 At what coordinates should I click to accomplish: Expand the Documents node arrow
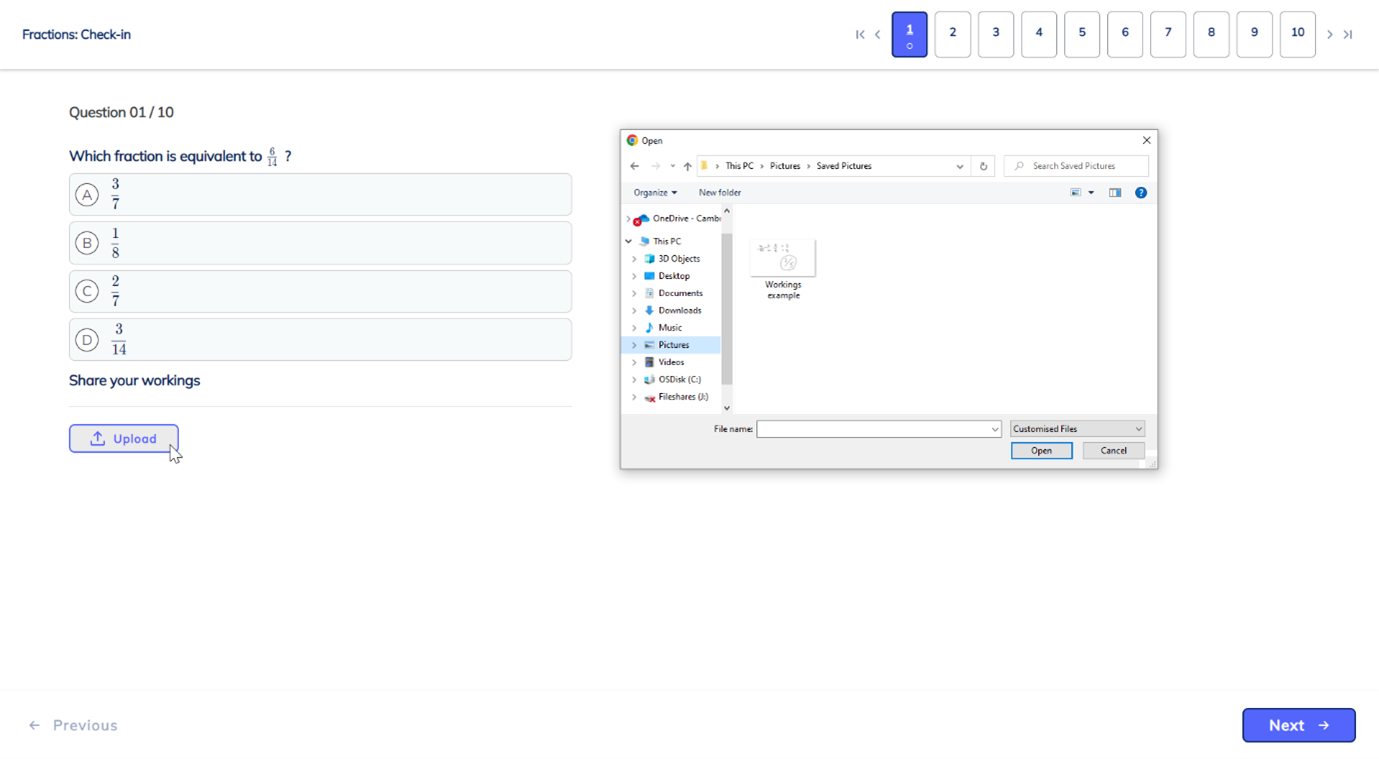634,293
